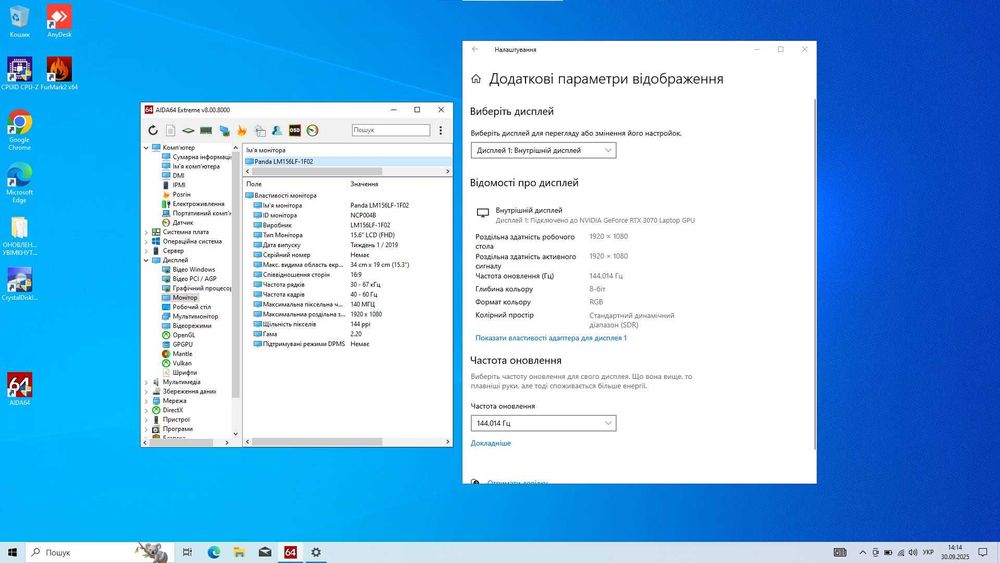Viewport: 1000px width, 563px height.
Task: Open the OSD panel icon in AIDA64
Action: [295, 130]
